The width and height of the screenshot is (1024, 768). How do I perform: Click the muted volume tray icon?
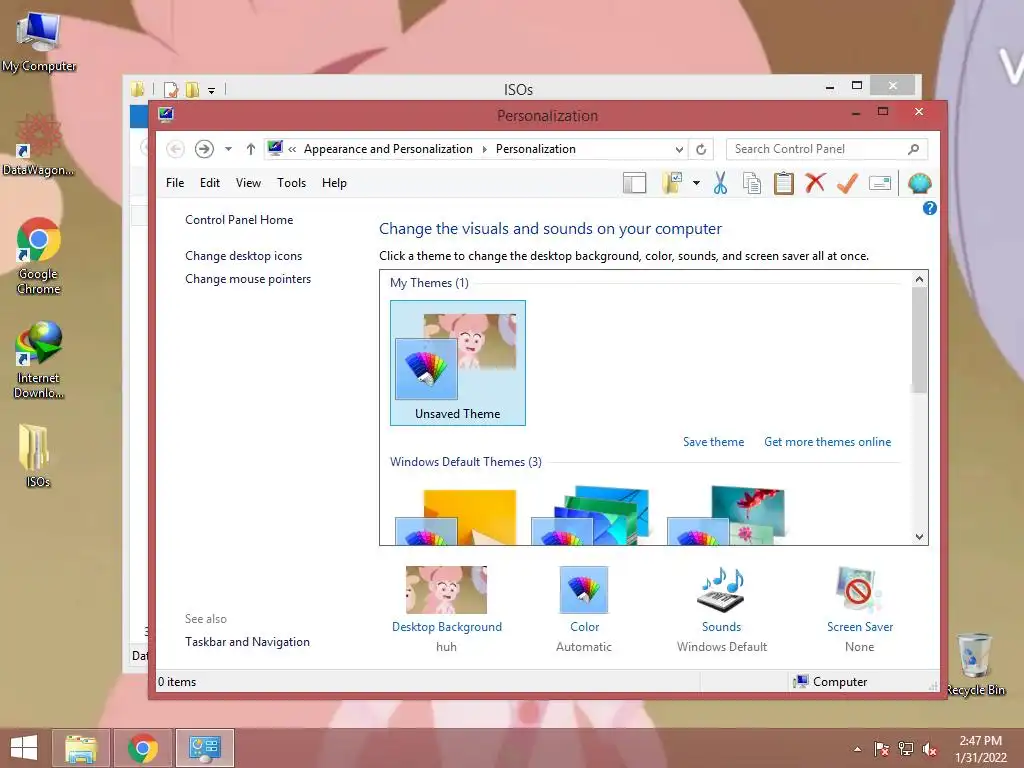coord(930,750)
